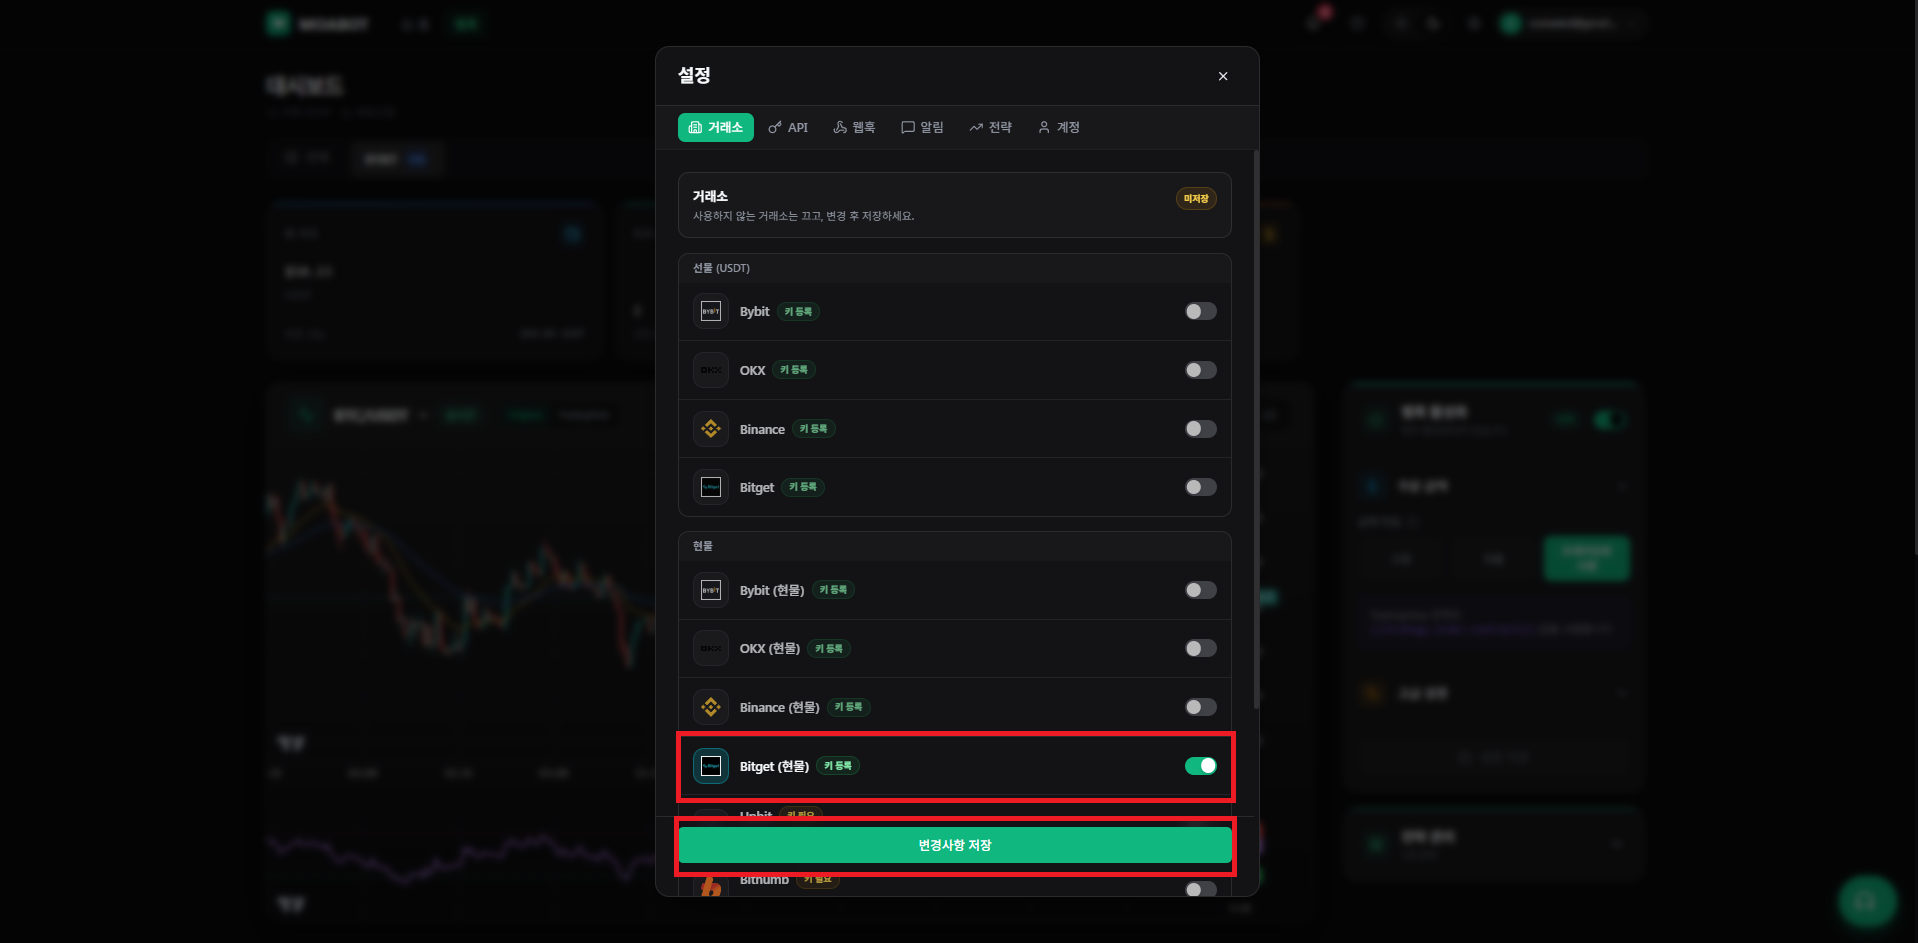This screenshot has height=943, width=1918.
Task: Toggle the Bybit (현물) switch
Action: [x=1200, y=590]
